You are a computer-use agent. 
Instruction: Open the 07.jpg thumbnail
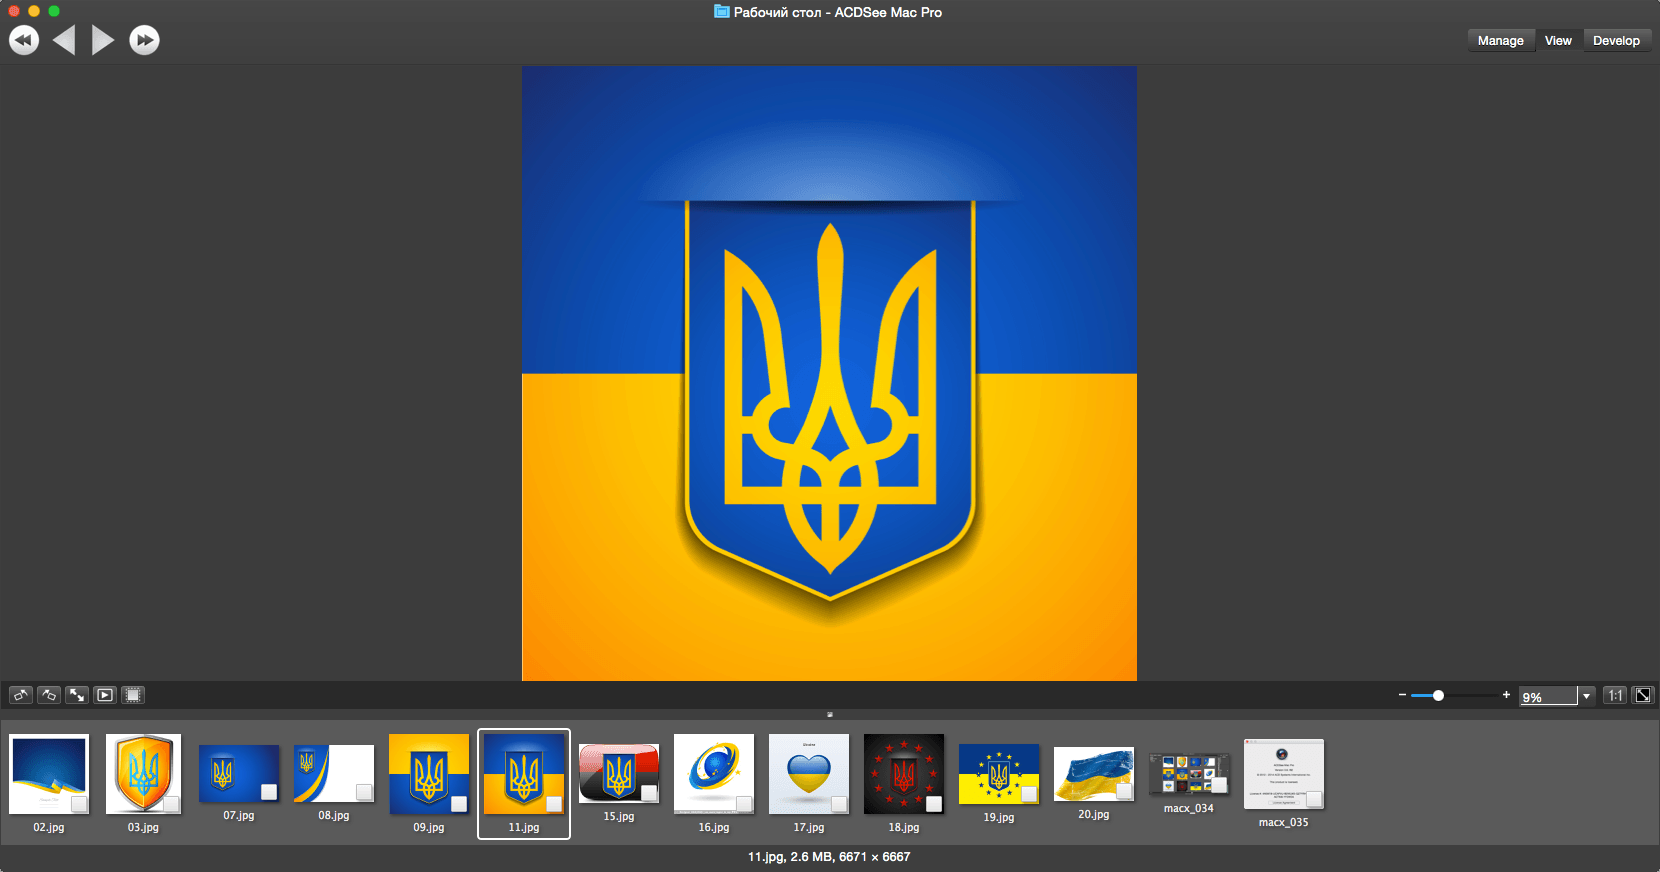click(239, 774)
